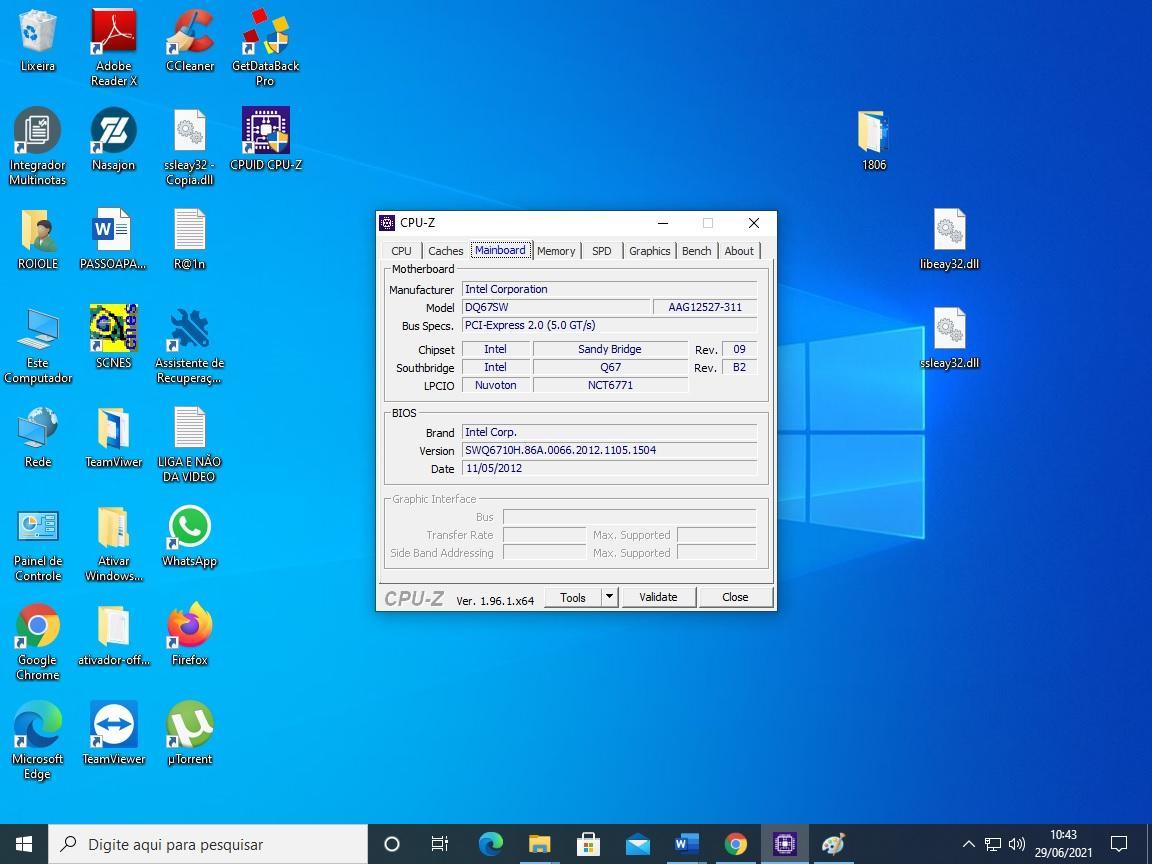Screen dimensions: 1152x864
Task: Open Mail app from taskbar
Action: (638, 844)
